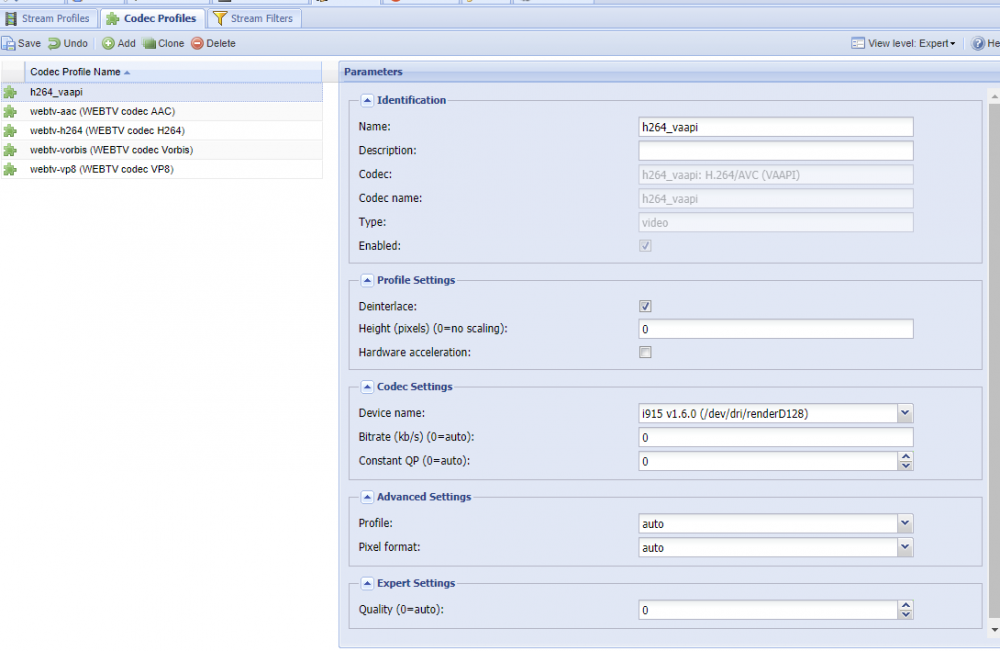Click the Save toolbar icon
Screen dimensions: 1000x651
tap(8, 43)
